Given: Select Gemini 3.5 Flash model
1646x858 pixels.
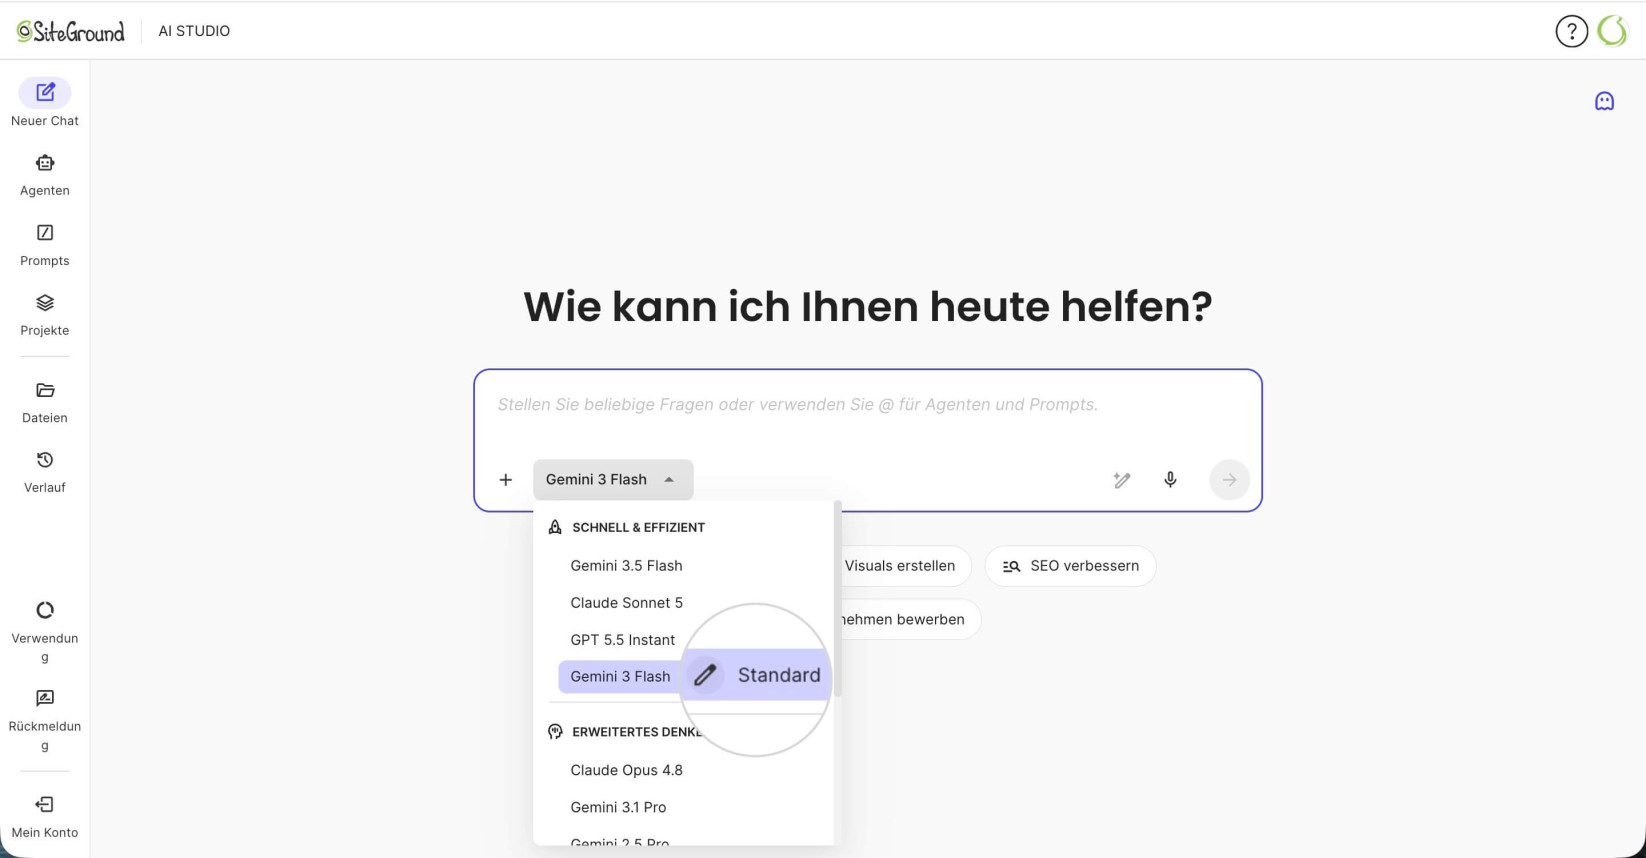Looking at the screenshot, I should (x=626, y=566).
